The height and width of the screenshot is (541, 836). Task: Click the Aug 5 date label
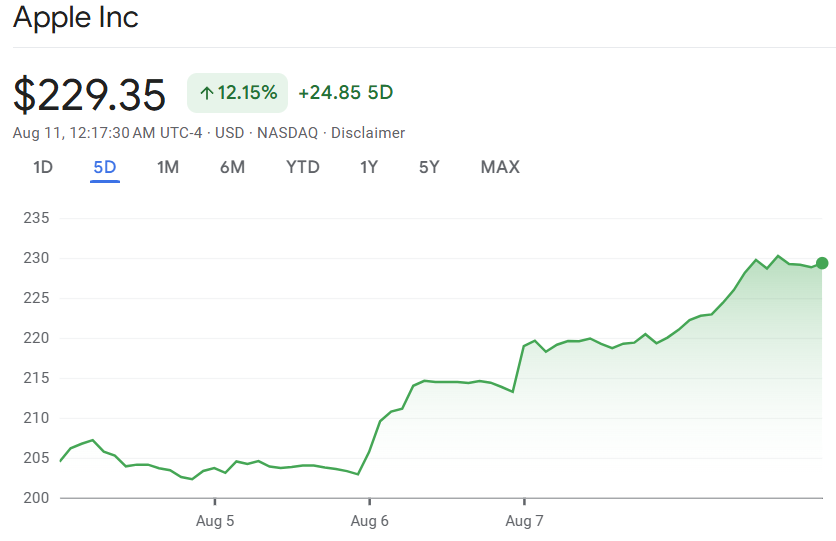[215, 521]
